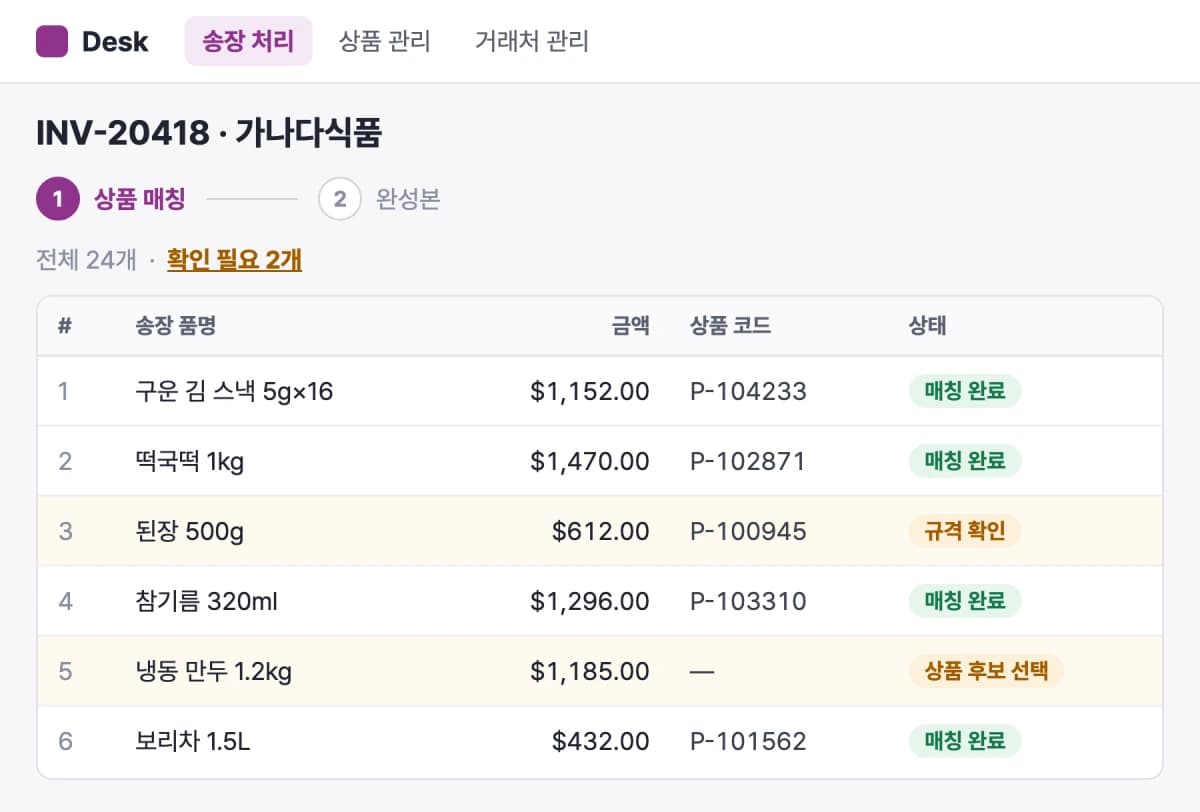The image size is (1200, 812).
Task: Click the $432.00 amount
Action: tap(601, 741)
